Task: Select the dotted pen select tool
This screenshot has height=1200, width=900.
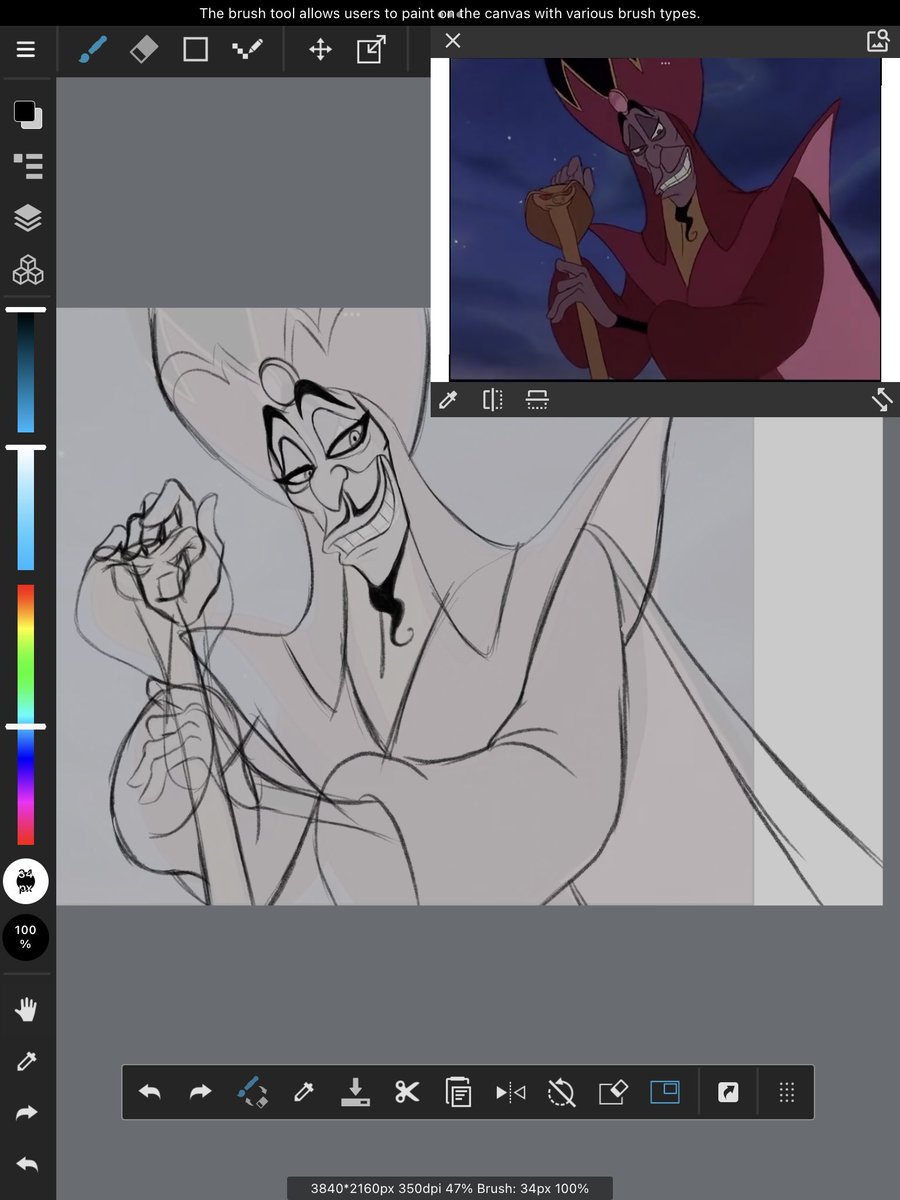Action: coord(247,49)
